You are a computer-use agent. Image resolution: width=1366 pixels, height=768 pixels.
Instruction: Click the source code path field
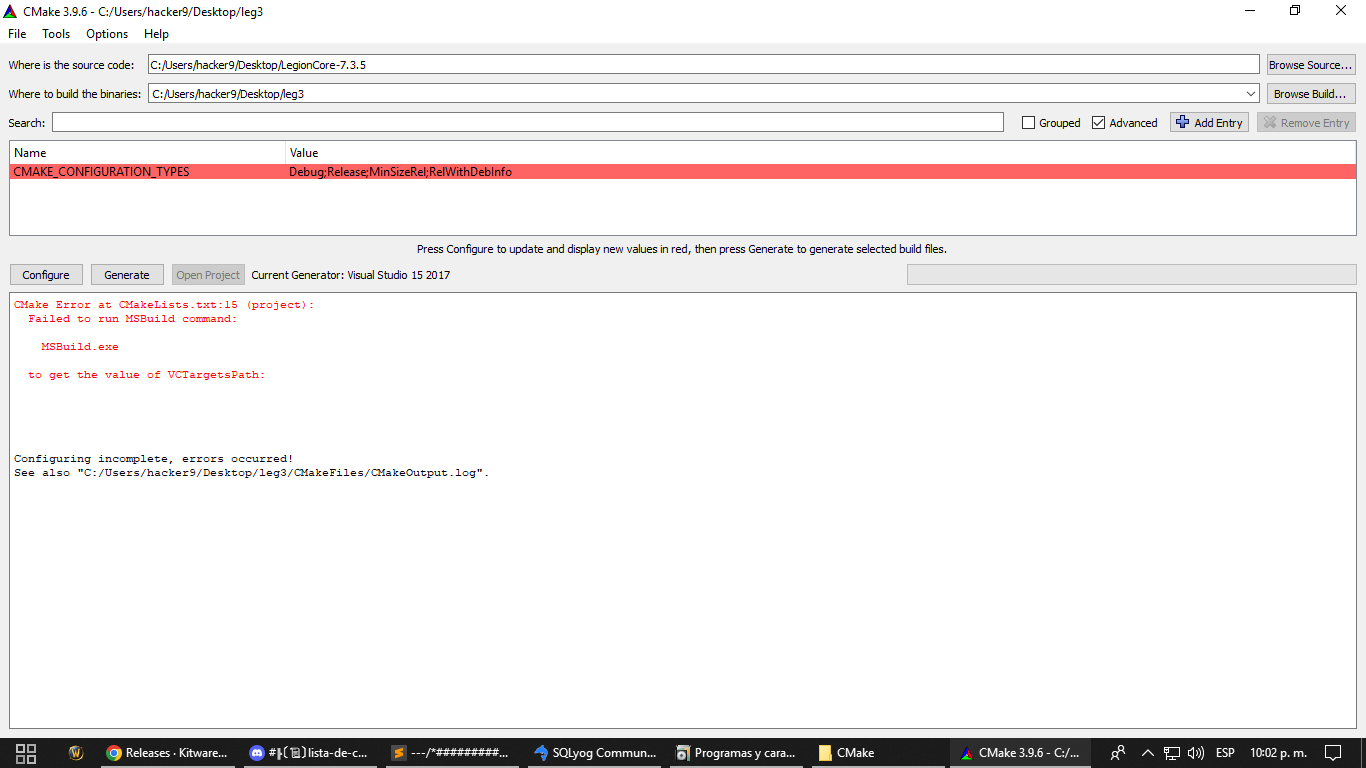click(x=703, y=64)
